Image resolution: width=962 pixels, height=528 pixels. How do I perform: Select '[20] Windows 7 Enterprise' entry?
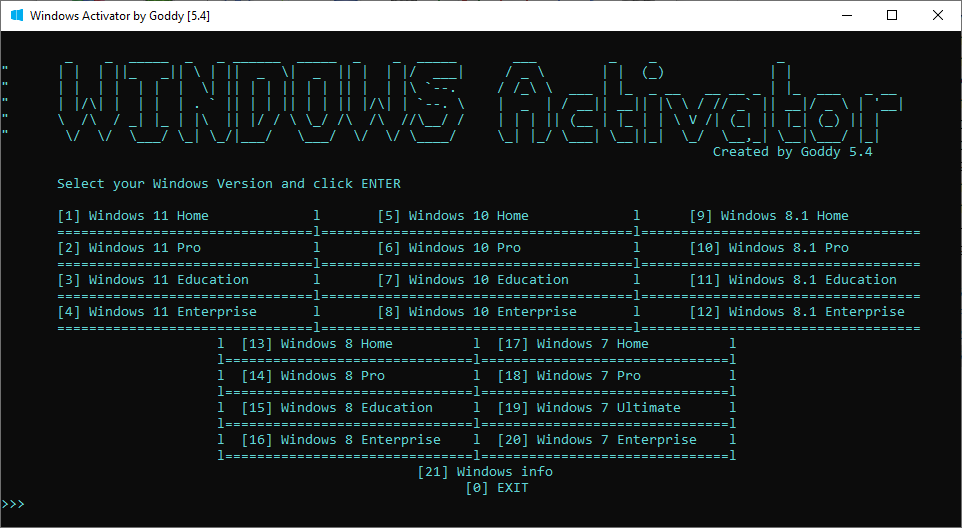597,440
